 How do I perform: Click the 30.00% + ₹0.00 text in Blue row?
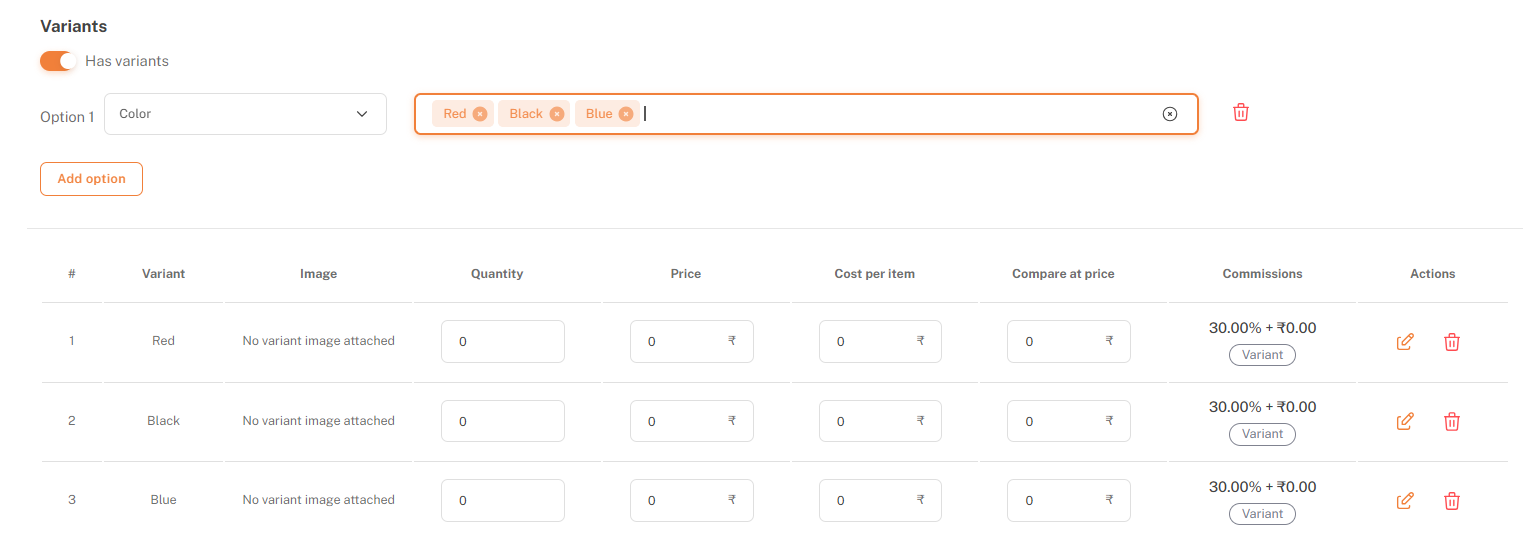coord(1262,487)
